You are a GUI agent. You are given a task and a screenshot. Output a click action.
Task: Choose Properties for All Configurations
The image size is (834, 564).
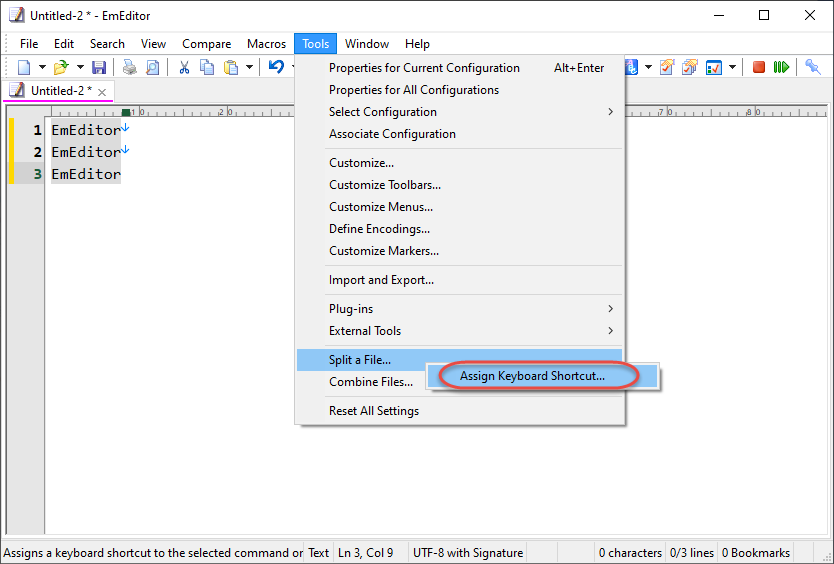(460, 90)
